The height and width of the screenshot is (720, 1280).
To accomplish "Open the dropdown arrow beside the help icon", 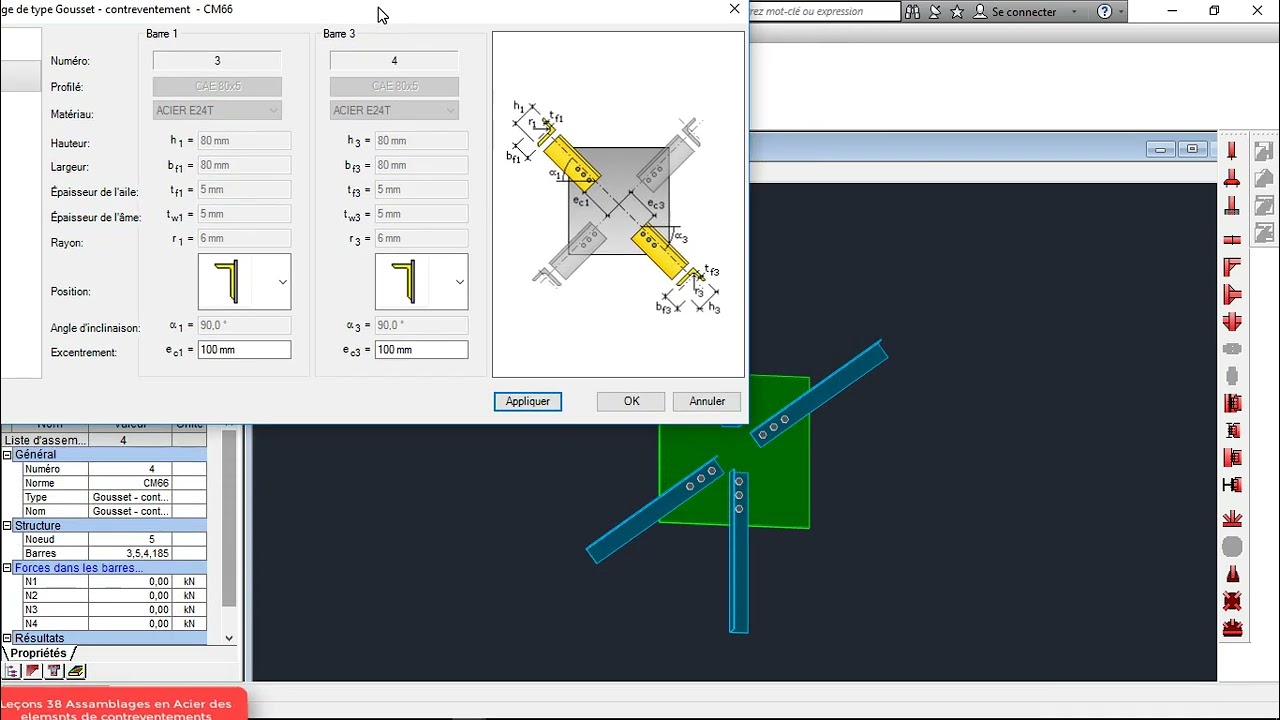I will [x=1121, y=12].
